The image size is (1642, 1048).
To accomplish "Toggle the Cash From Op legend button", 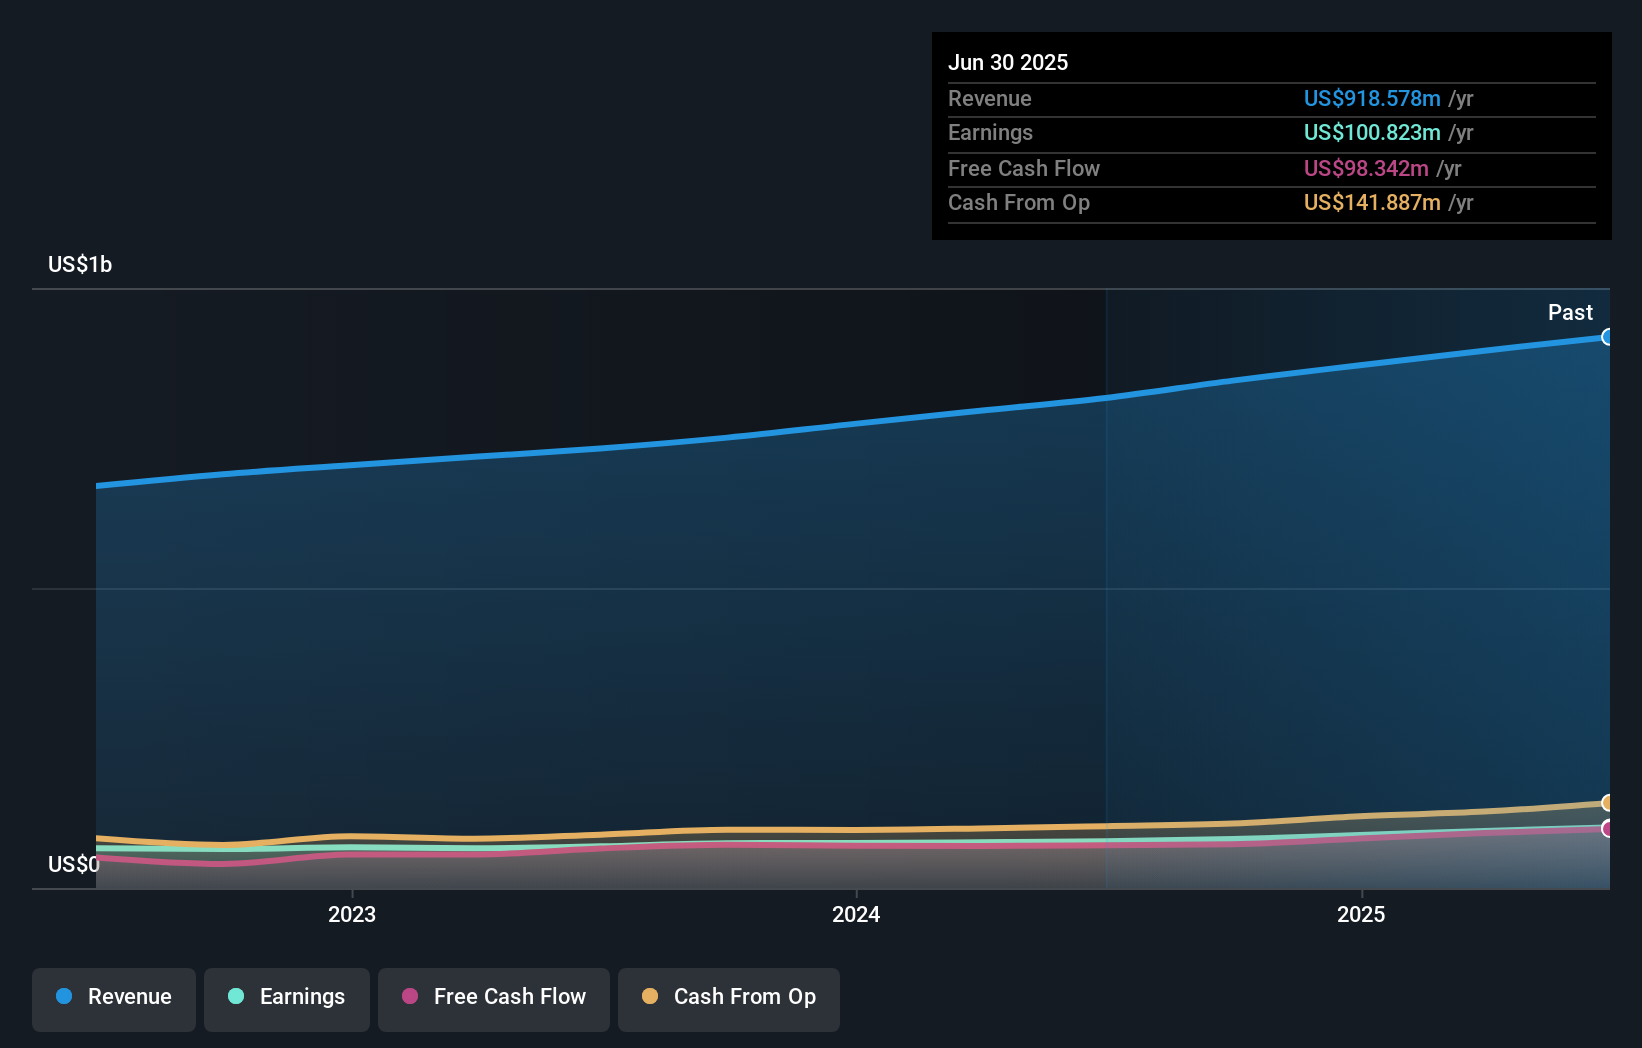I will pos(729,999).
